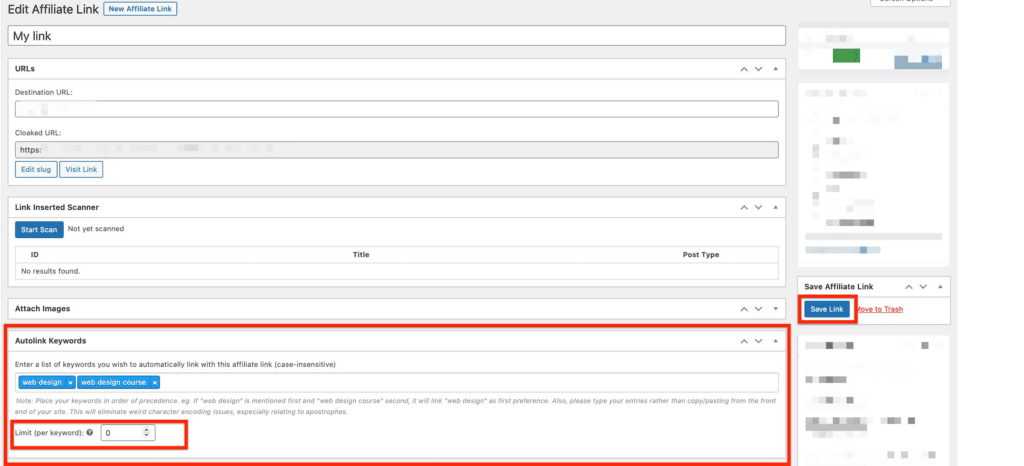Select the "web design" keyword tag
The image size is (1024, 466).
pos(42,382)
